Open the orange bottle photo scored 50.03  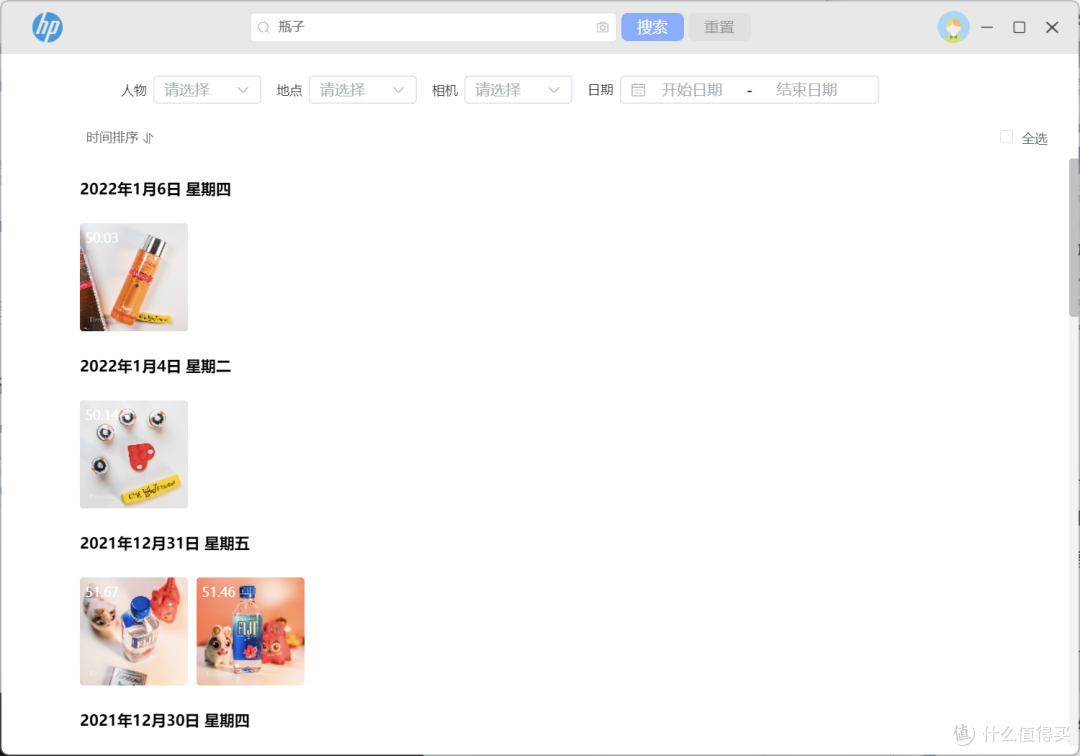coord(134,277)
